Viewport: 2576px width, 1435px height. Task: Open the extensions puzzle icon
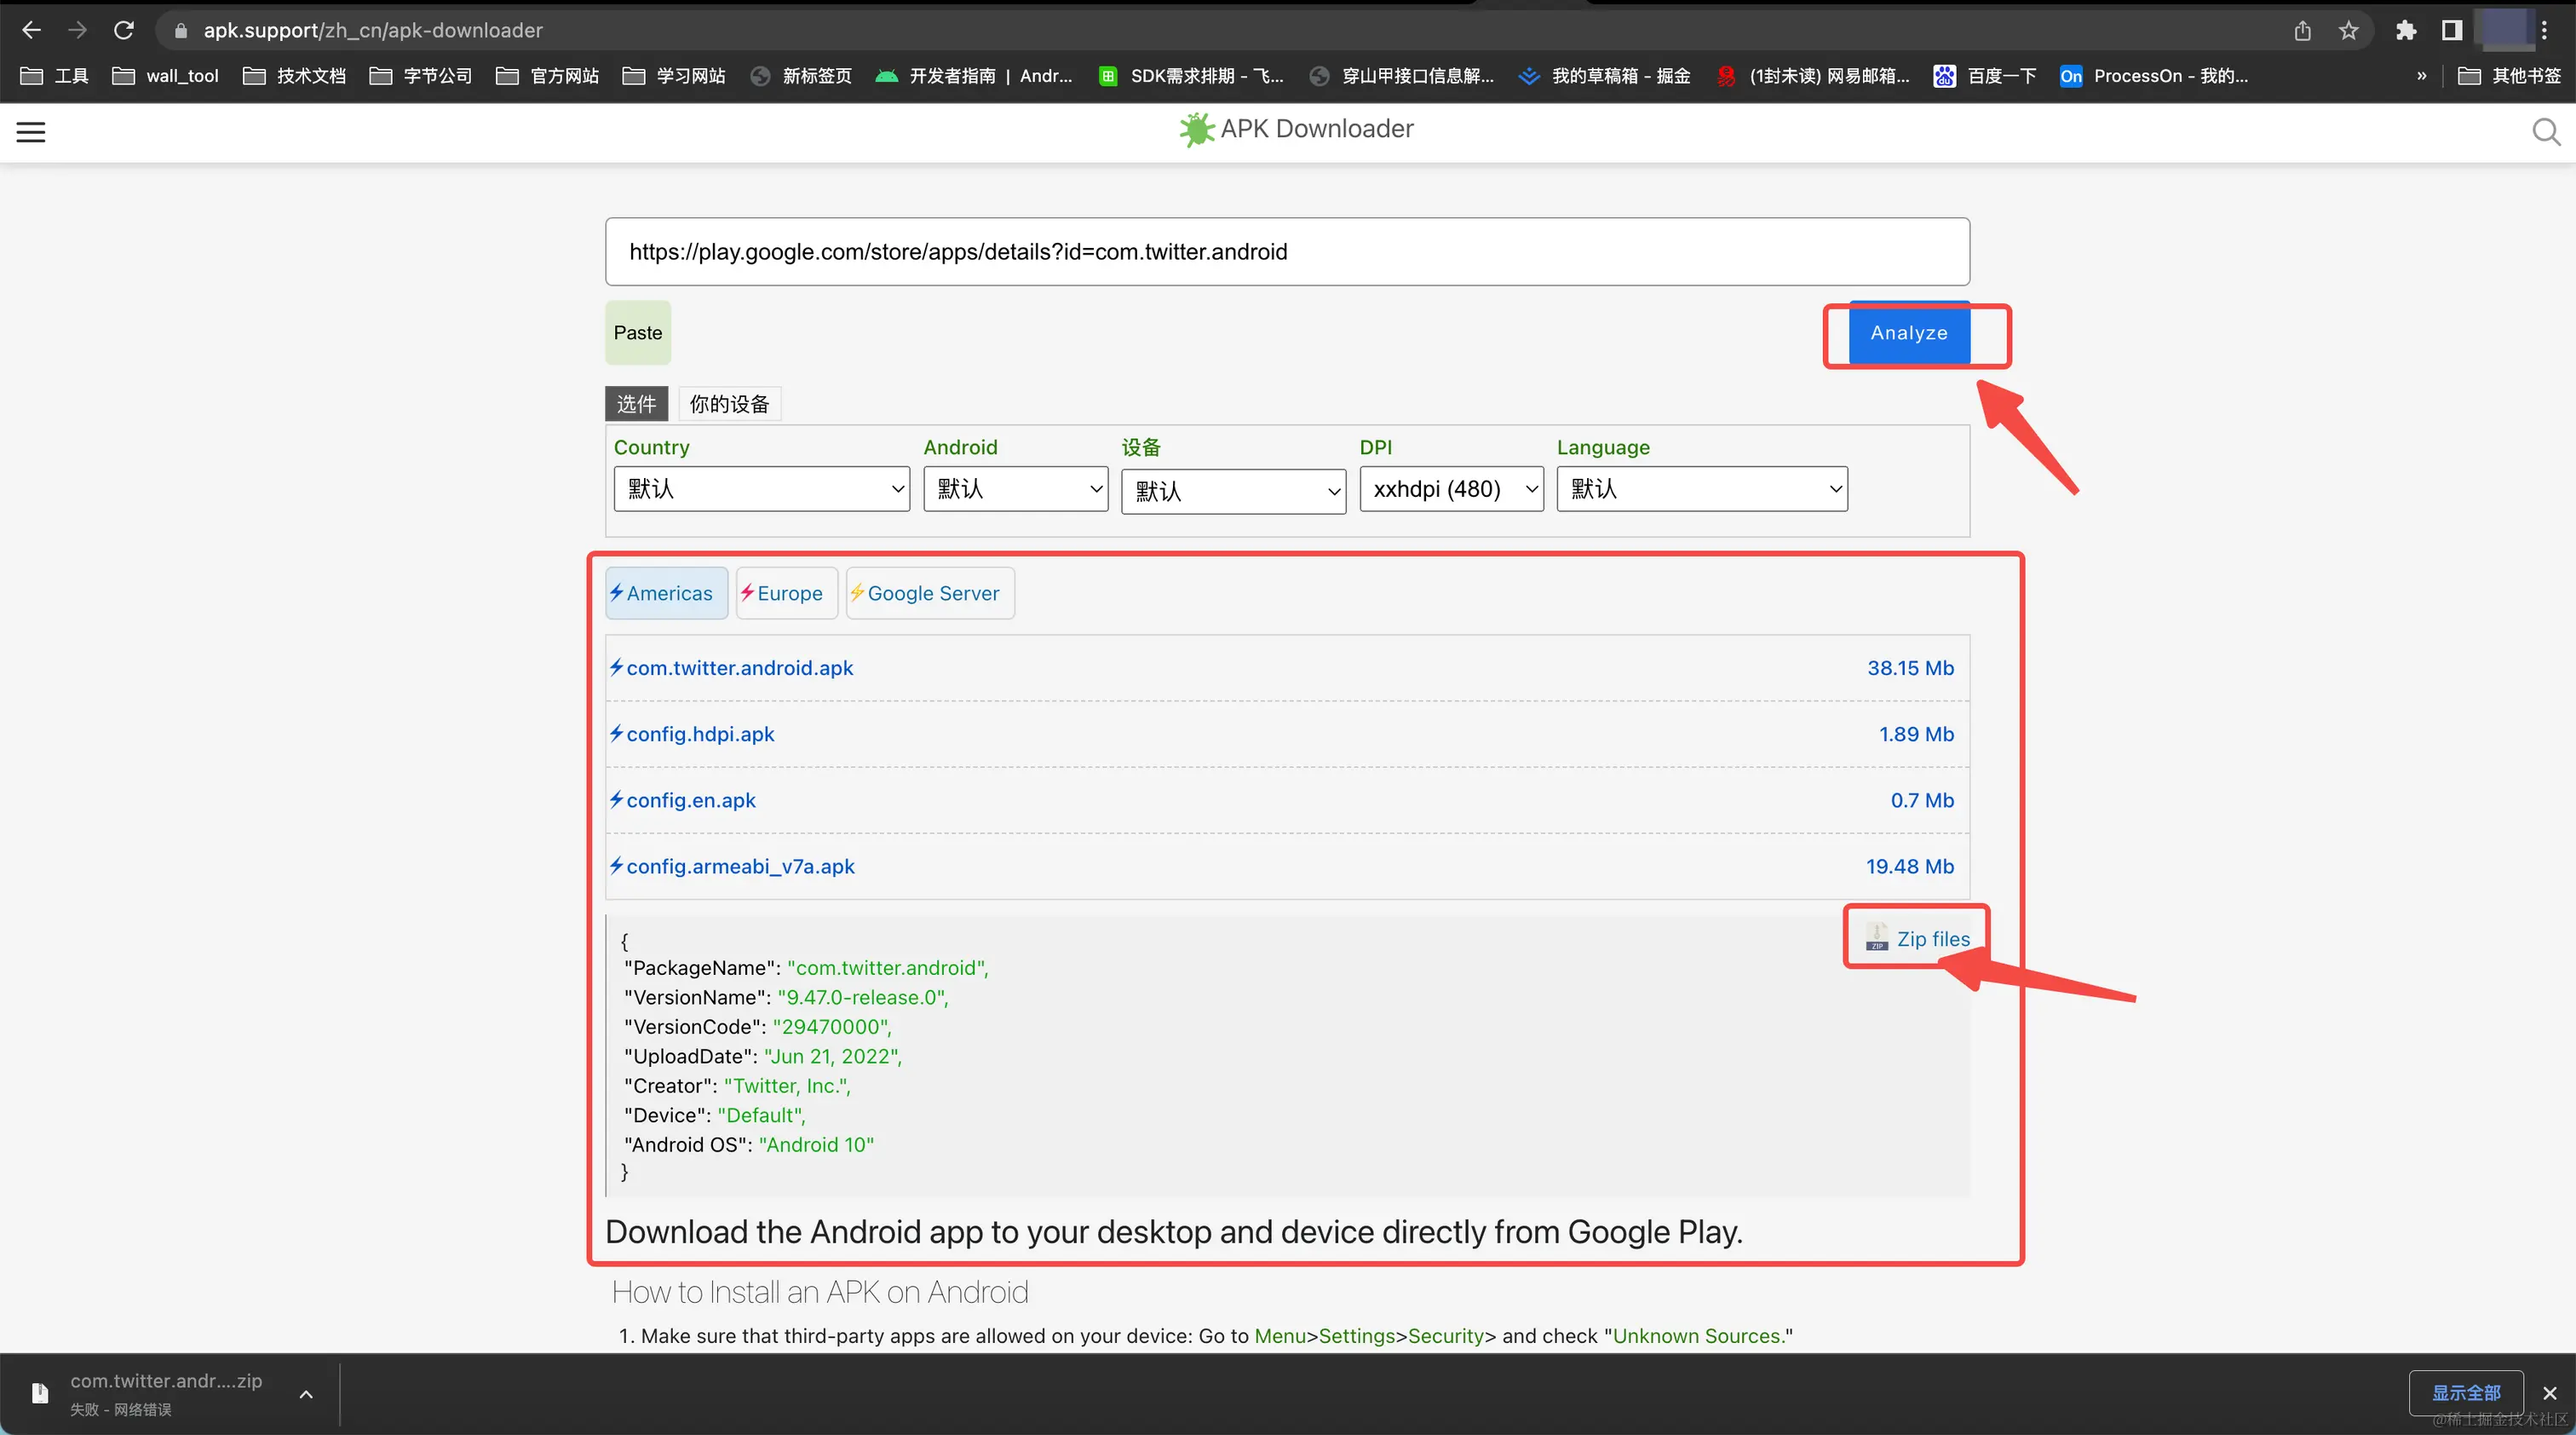(x=2406, y=30)
